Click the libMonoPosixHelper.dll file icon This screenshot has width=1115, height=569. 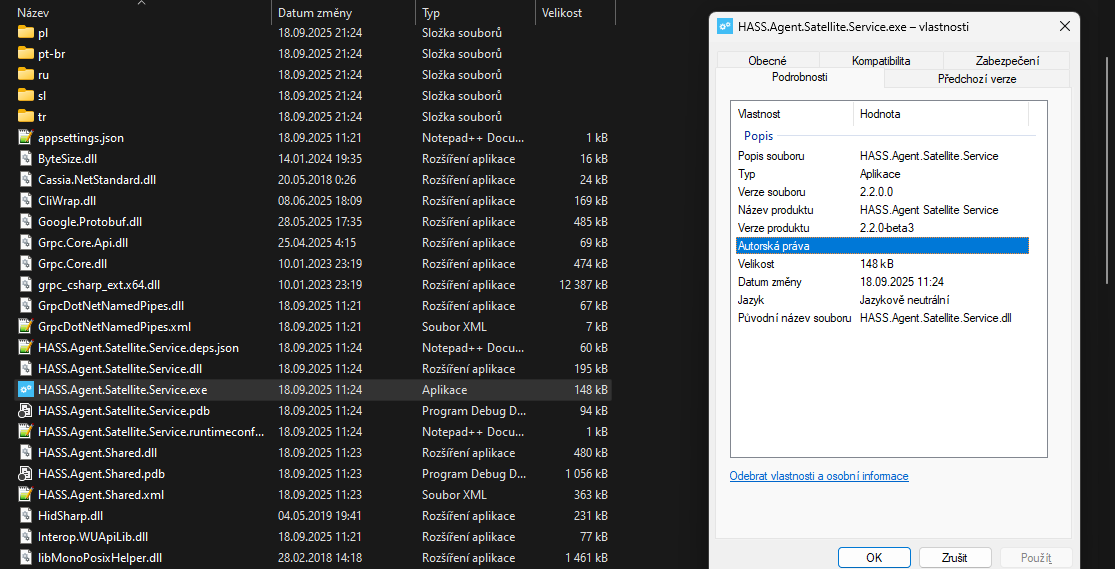[x=26, y=558]
